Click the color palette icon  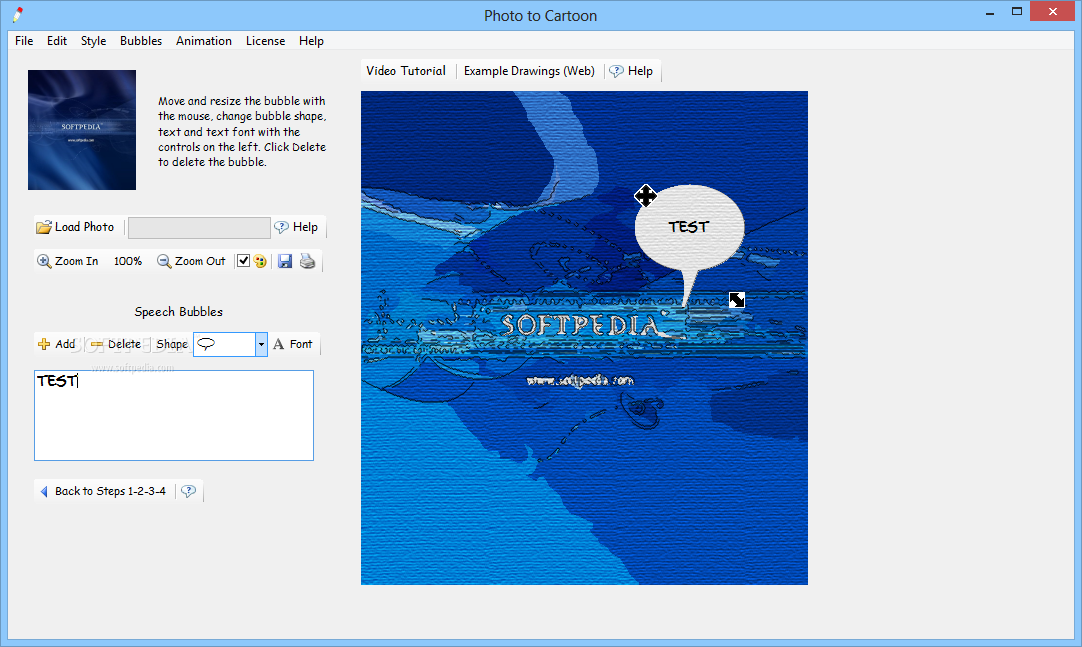[x=260, y=261]
